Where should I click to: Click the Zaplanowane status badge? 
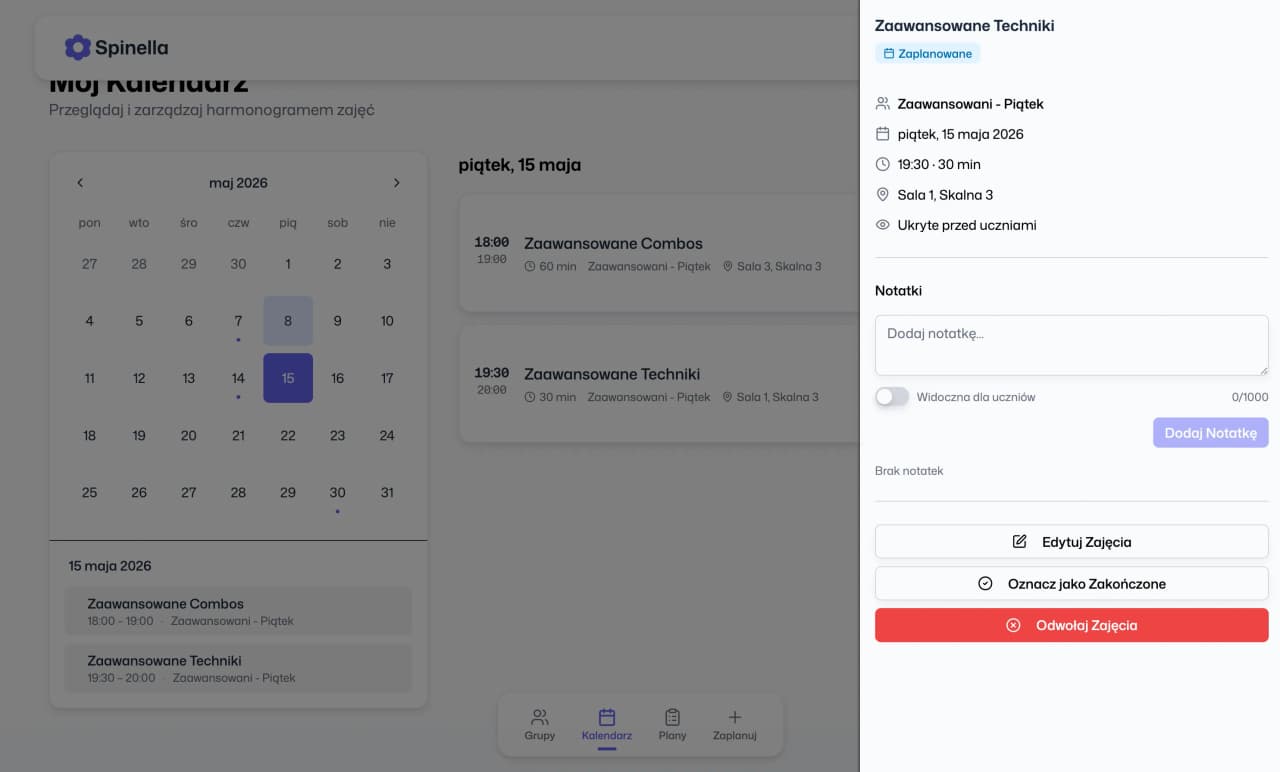tap(928, 54)
